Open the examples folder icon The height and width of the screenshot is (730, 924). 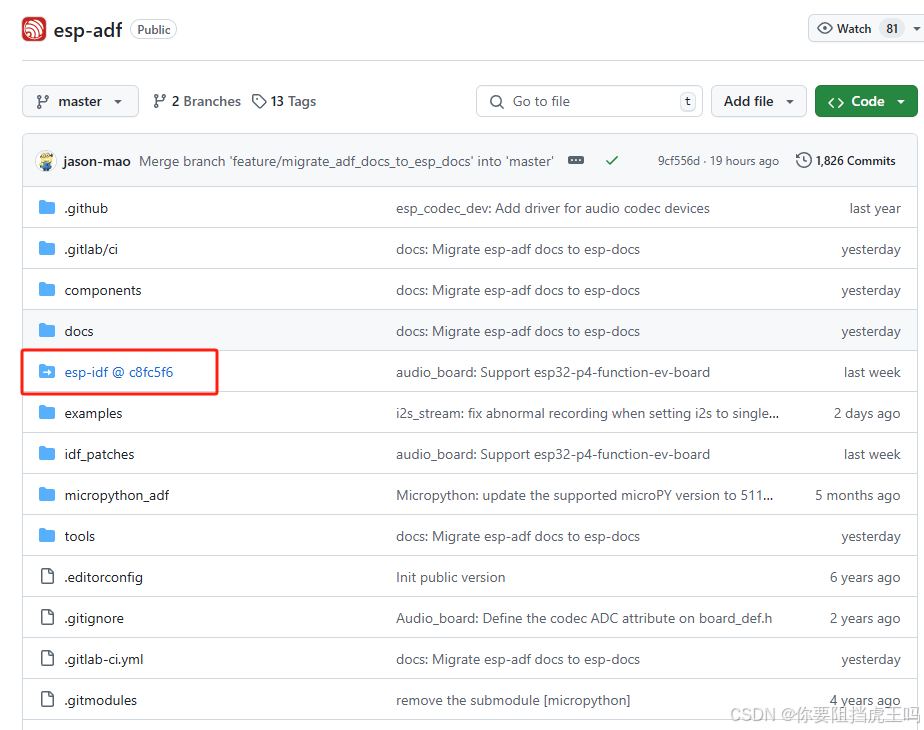[47, 412]
